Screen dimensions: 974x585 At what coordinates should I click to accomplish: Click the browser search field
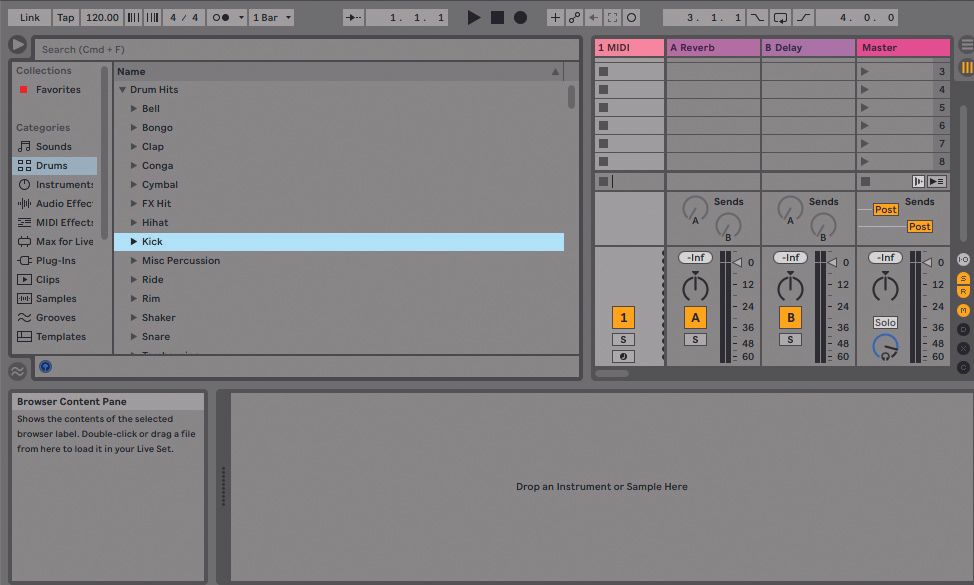pyautogui.click(x=300, y=48)
